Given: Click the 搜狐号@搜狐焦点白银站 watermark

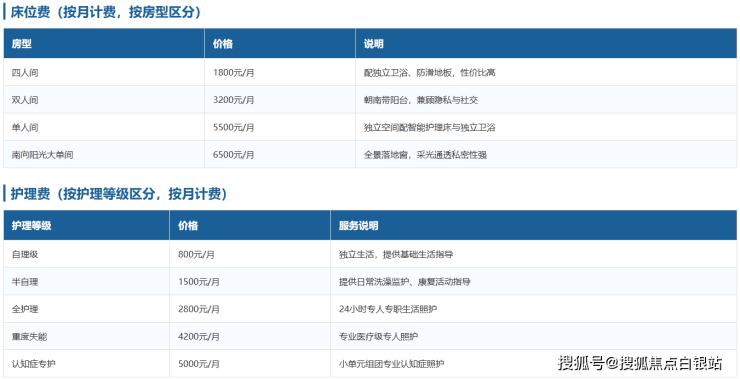Looking at the screenshot, I should [640, 363].
